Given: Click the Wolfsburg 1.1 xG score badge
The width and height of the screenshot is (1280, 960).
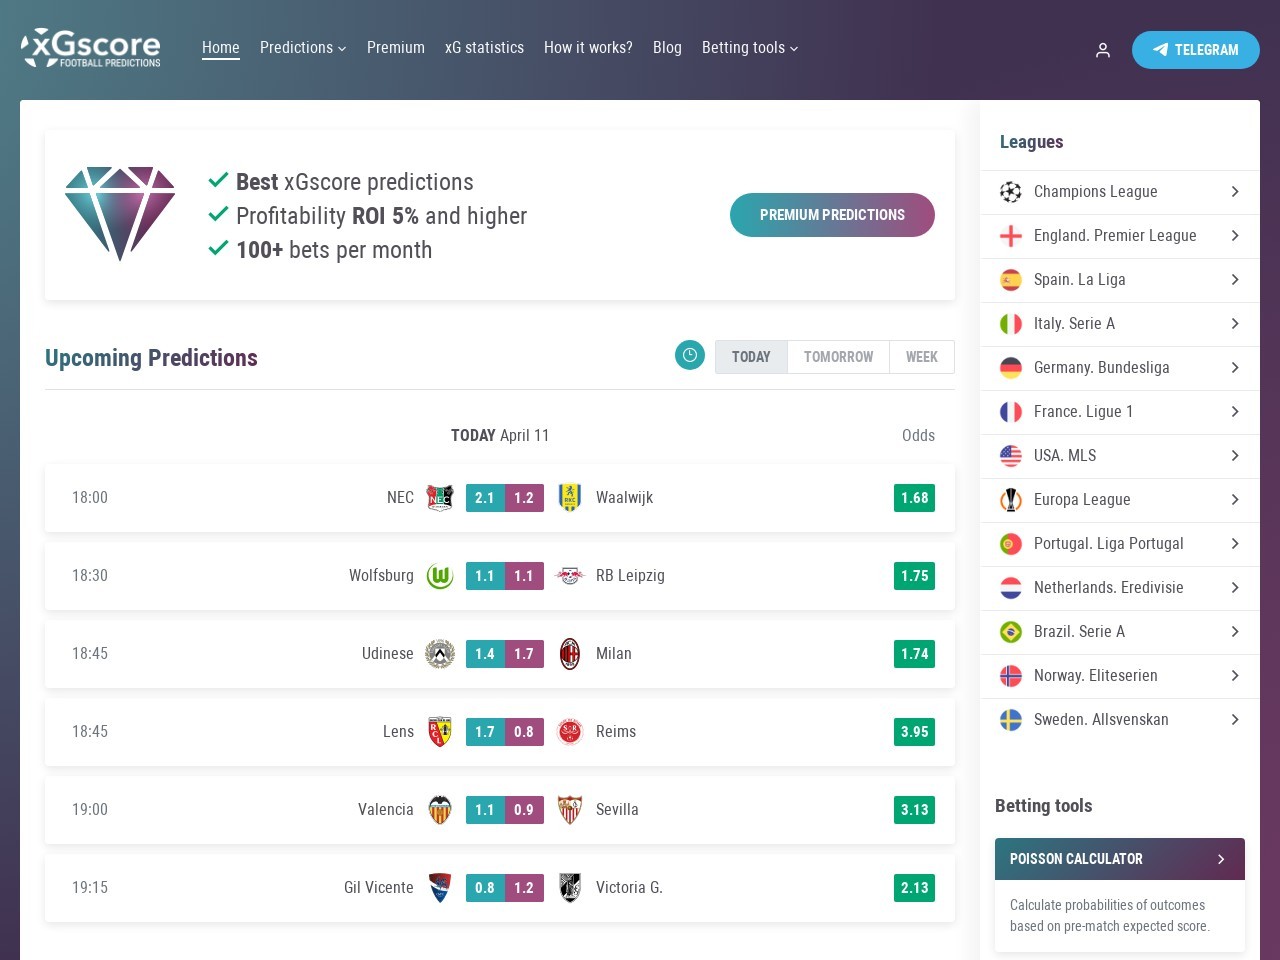Looking at the screenshot, I should 485,575.
